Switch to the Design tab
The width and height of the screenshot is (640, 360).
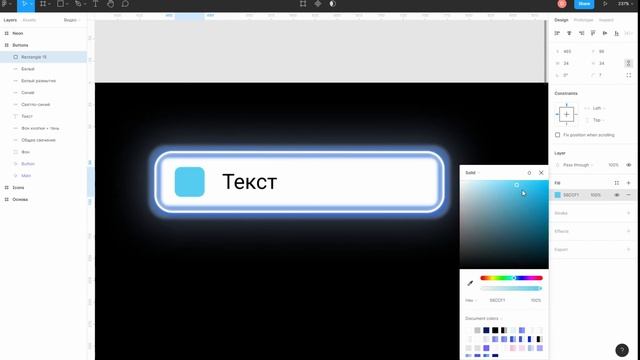[x=561, y=20]
